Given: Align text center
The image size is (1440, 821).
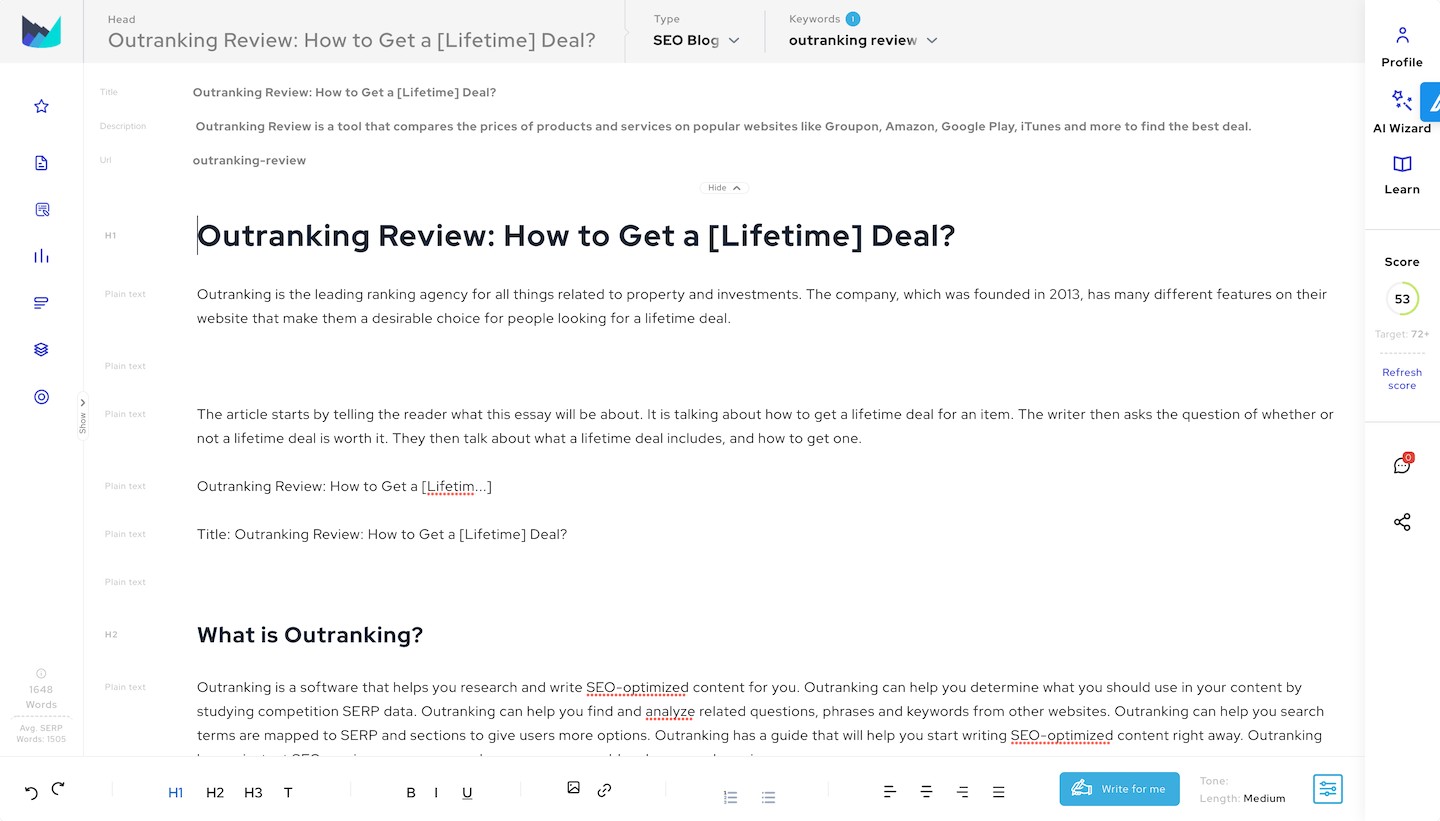Looking at the screenshot, I should click(x=926, y=792).
